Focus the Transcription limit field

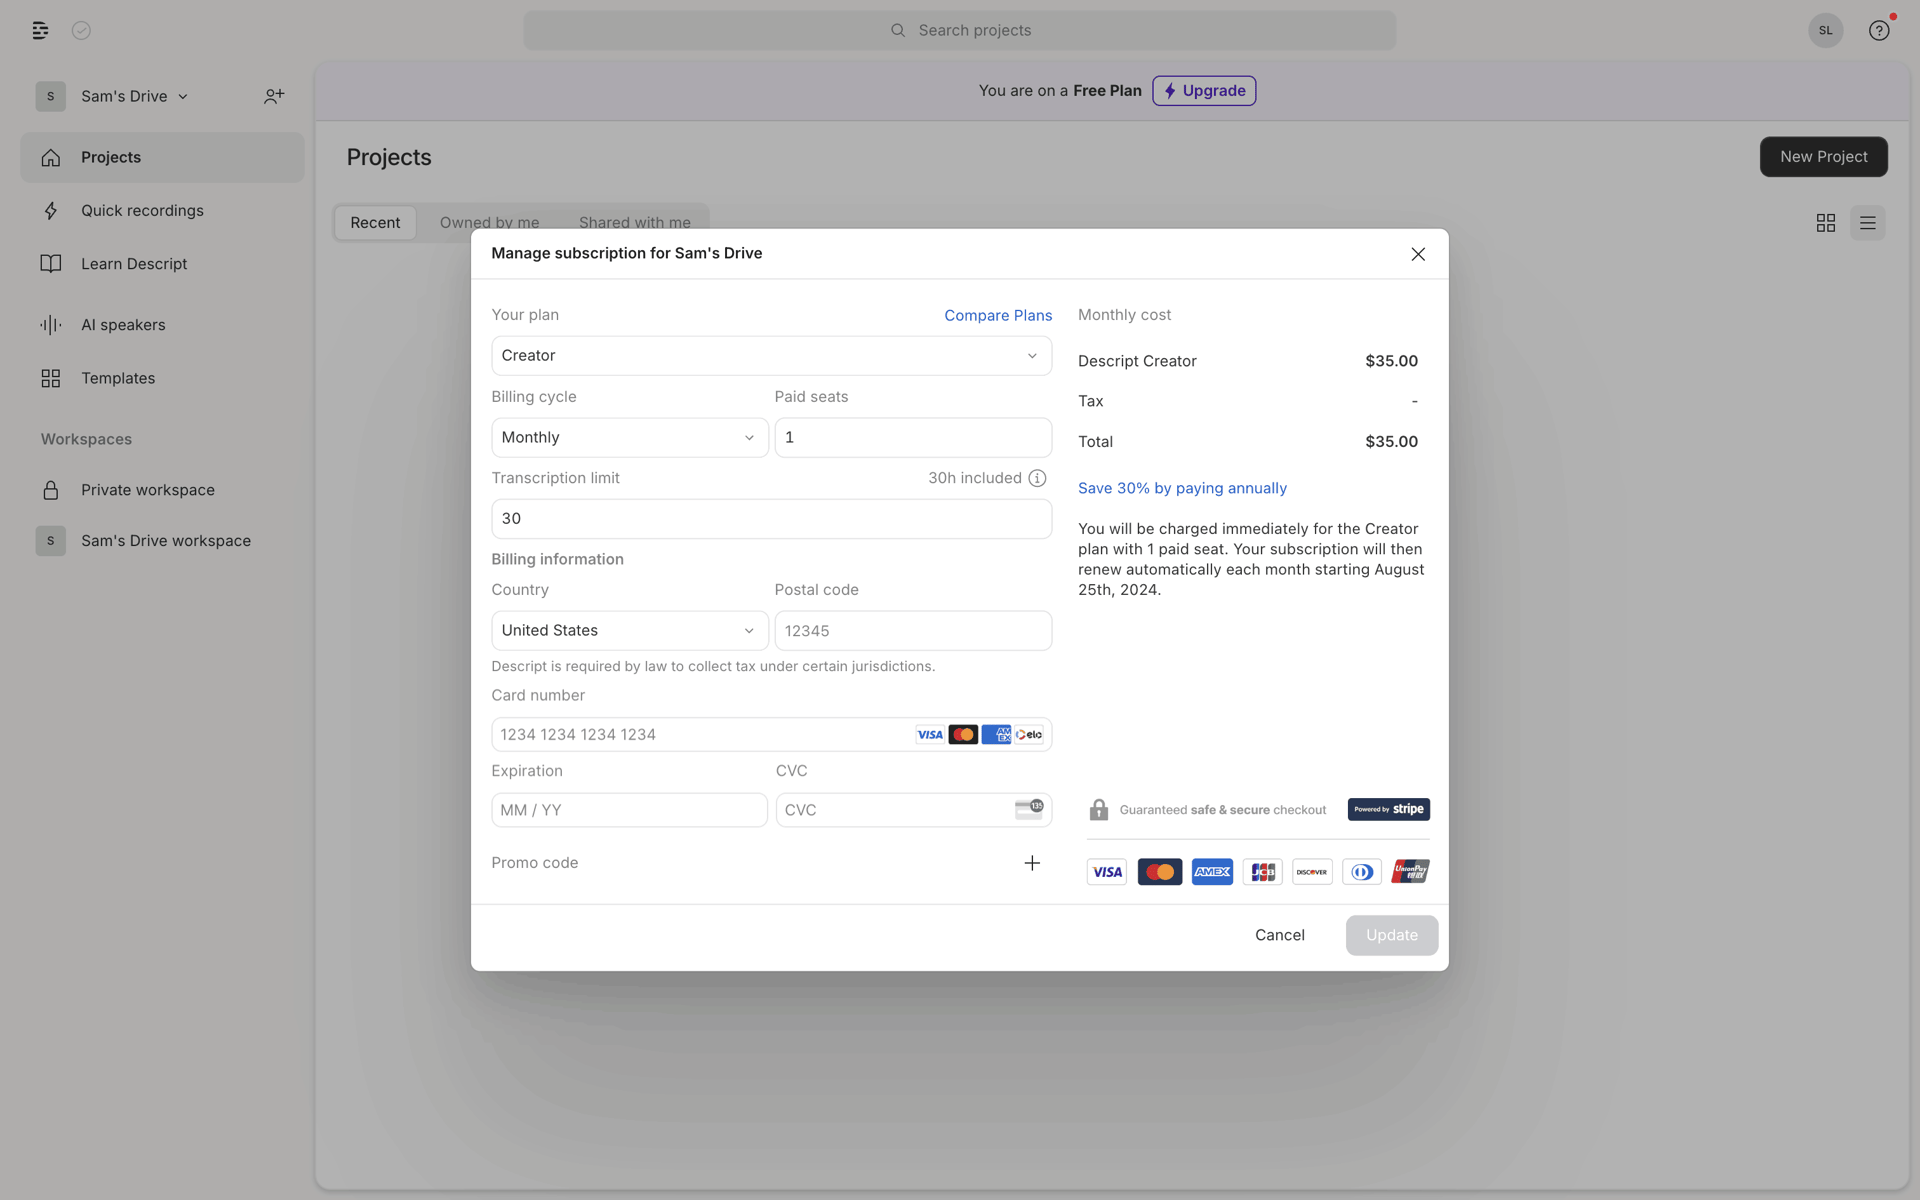771,519
